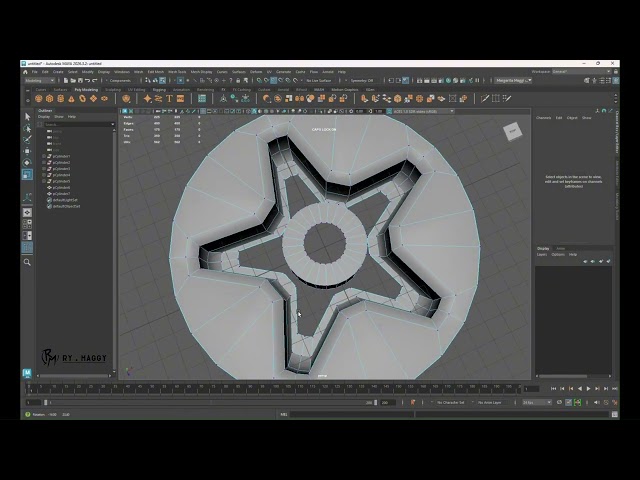This screenshot has height=480, width=640.
Task: Activate the Paint Selection tool
Action: point(27,140)
